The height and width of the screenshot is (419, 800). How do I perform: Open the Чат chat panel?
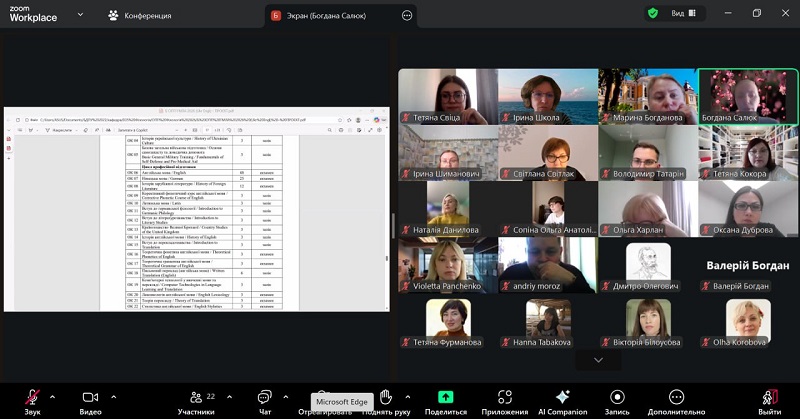pyautogui.click(x=264, y=401)
